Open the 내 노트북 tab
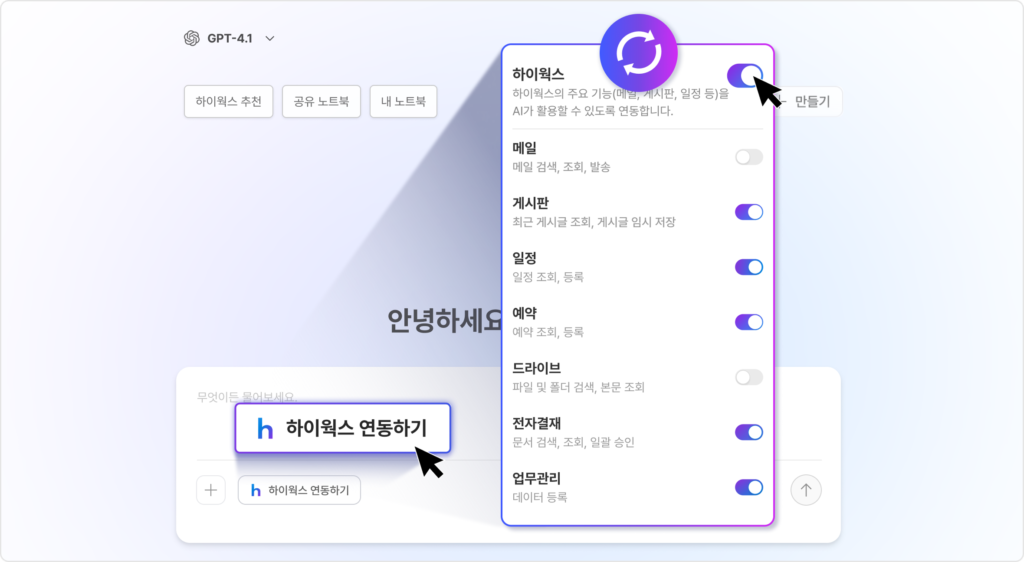 pos(403,101)
